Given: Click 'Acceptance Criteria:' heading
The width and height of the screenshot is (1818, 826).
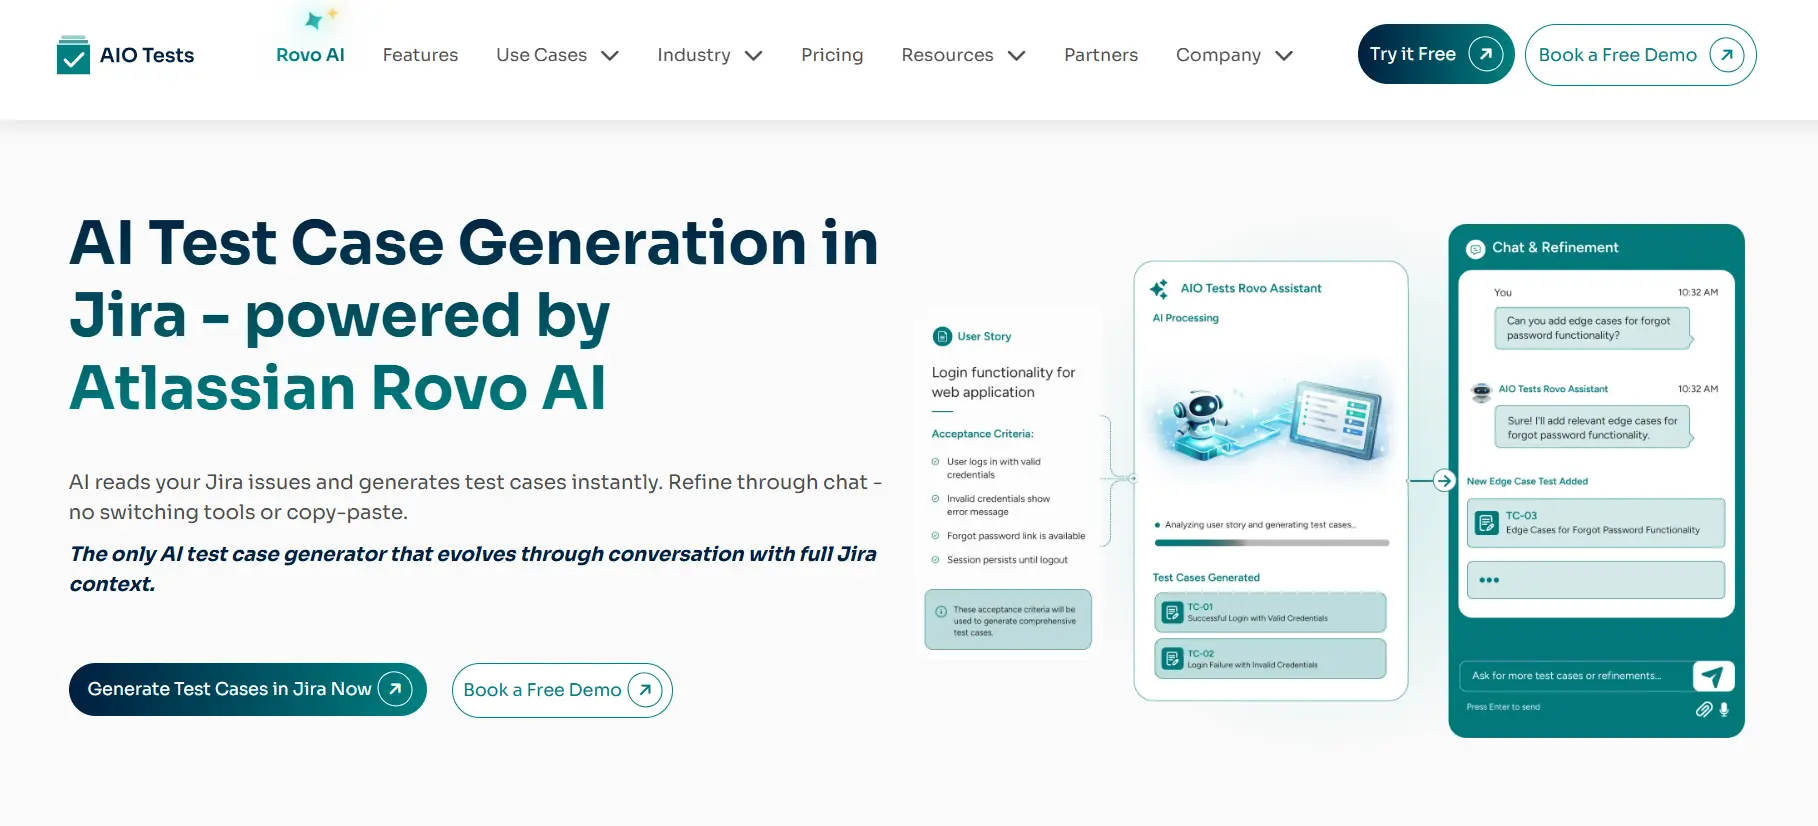Looking at the screenshot, I should [x=982, y=434].
